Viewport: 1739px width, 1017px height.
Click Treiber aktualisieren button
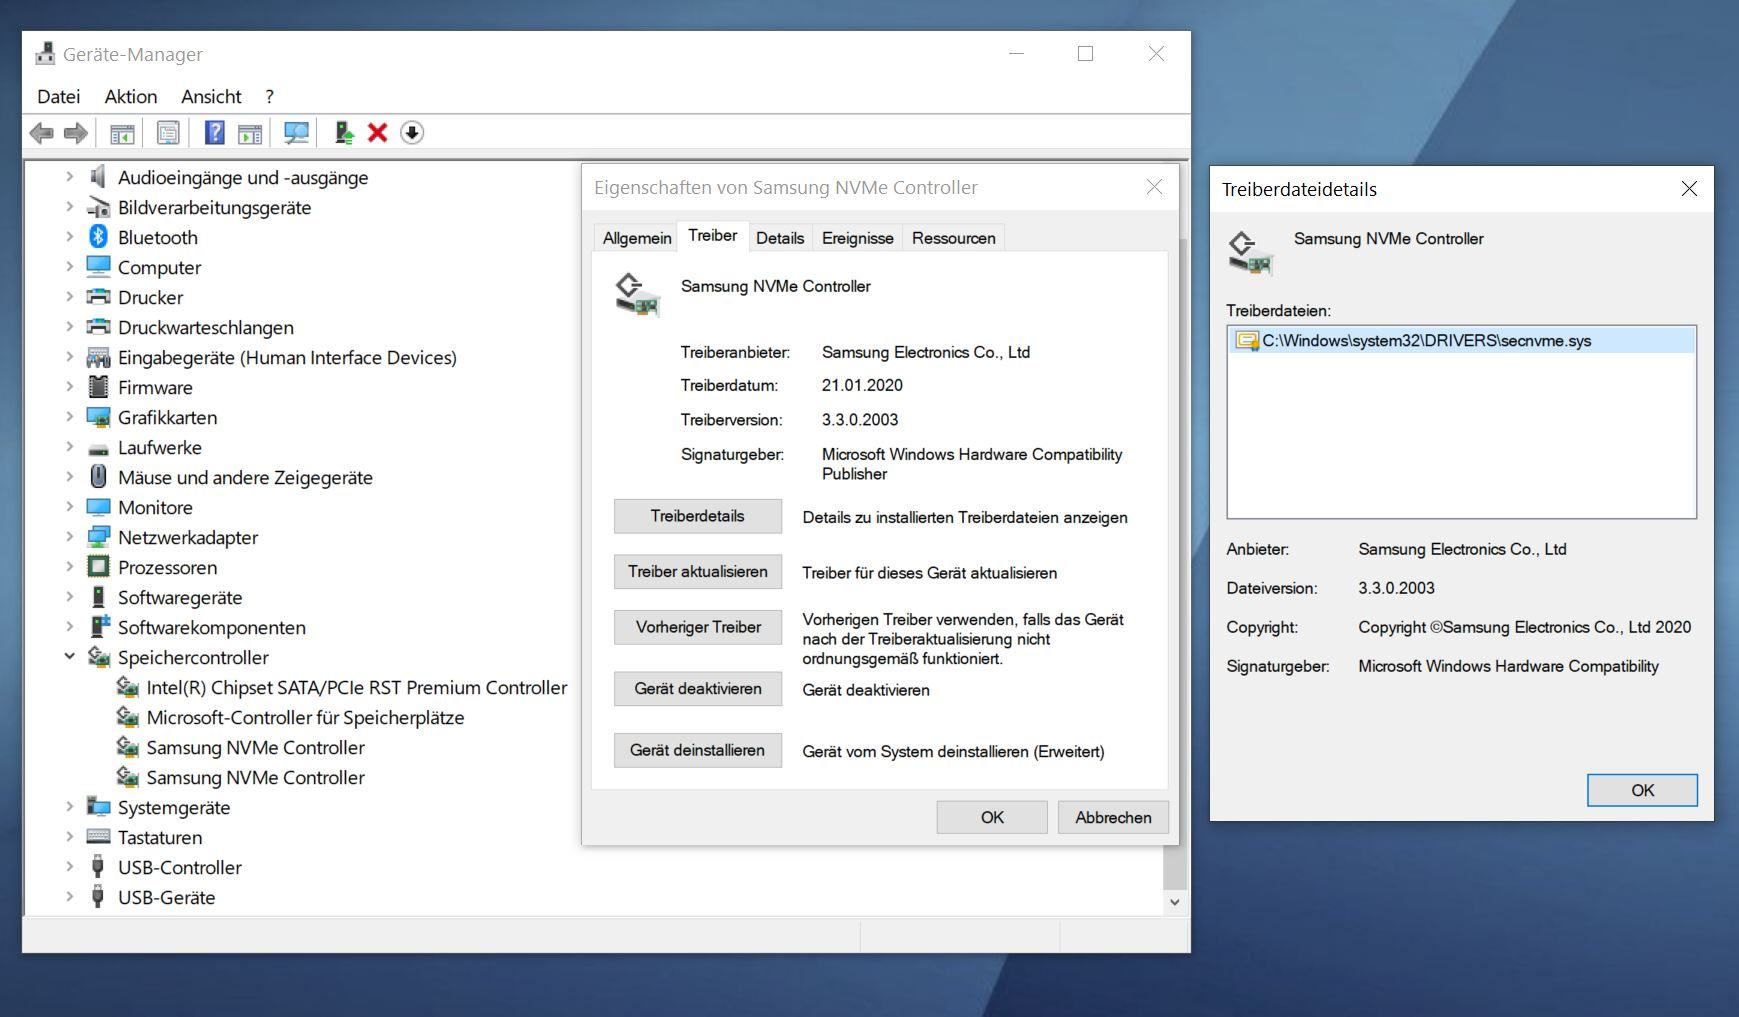[698, 572]
